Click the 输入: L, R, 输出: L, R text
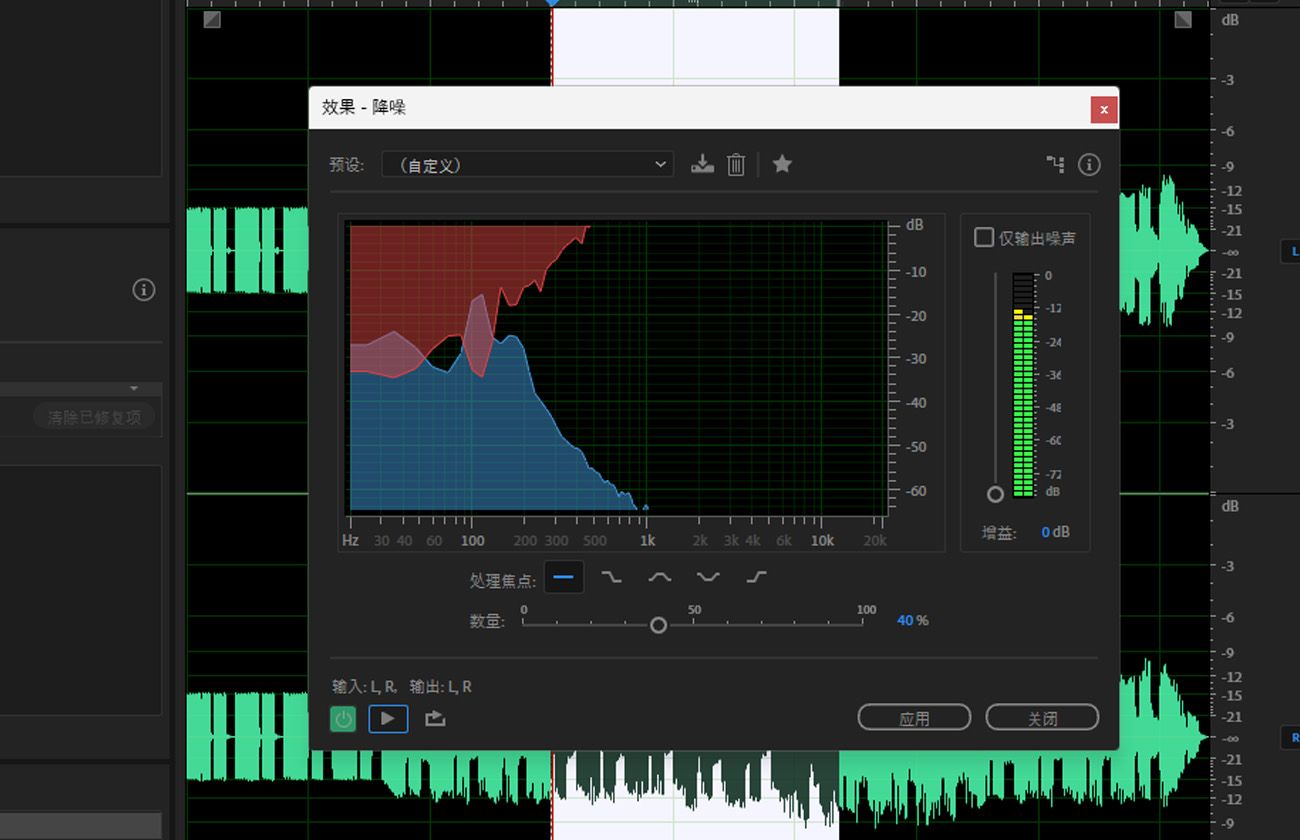This screenshot has height=840, width=1300. 402,686
